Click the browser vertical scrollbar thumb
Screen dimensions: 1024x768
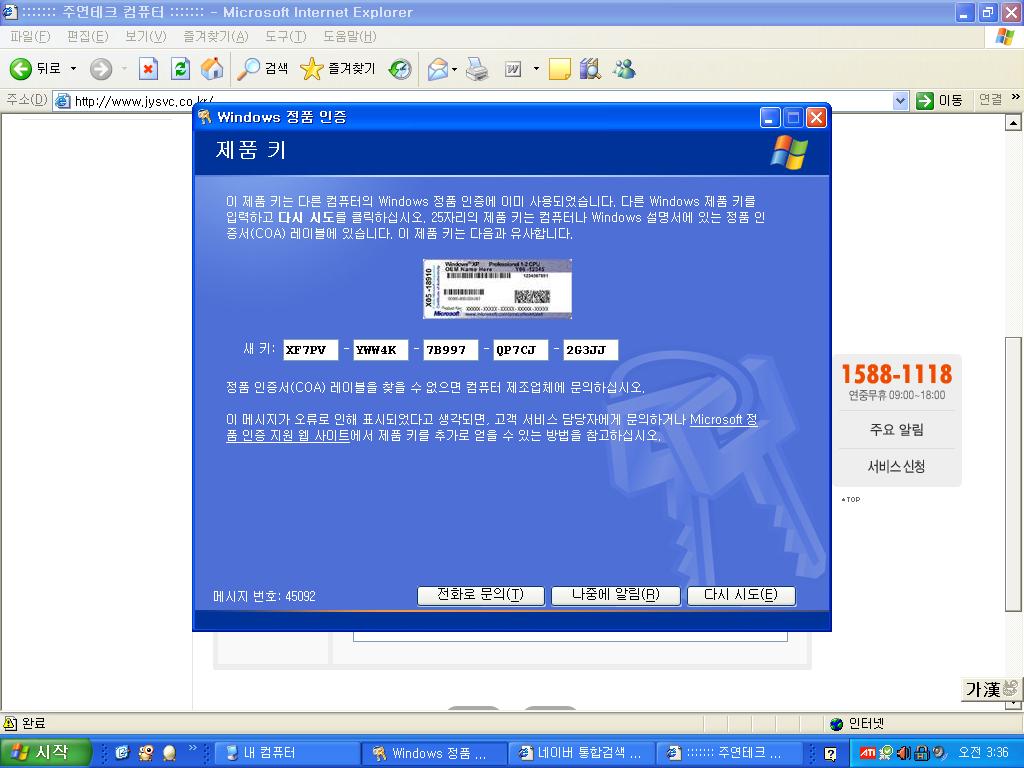[x=1013, y=474]
